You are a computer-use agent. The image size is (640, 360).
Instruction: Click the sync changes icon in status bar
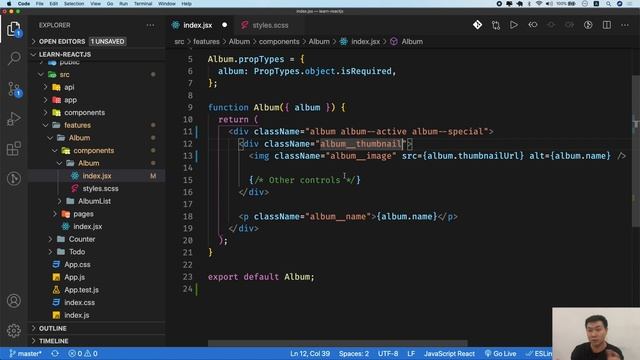point(55,353)
